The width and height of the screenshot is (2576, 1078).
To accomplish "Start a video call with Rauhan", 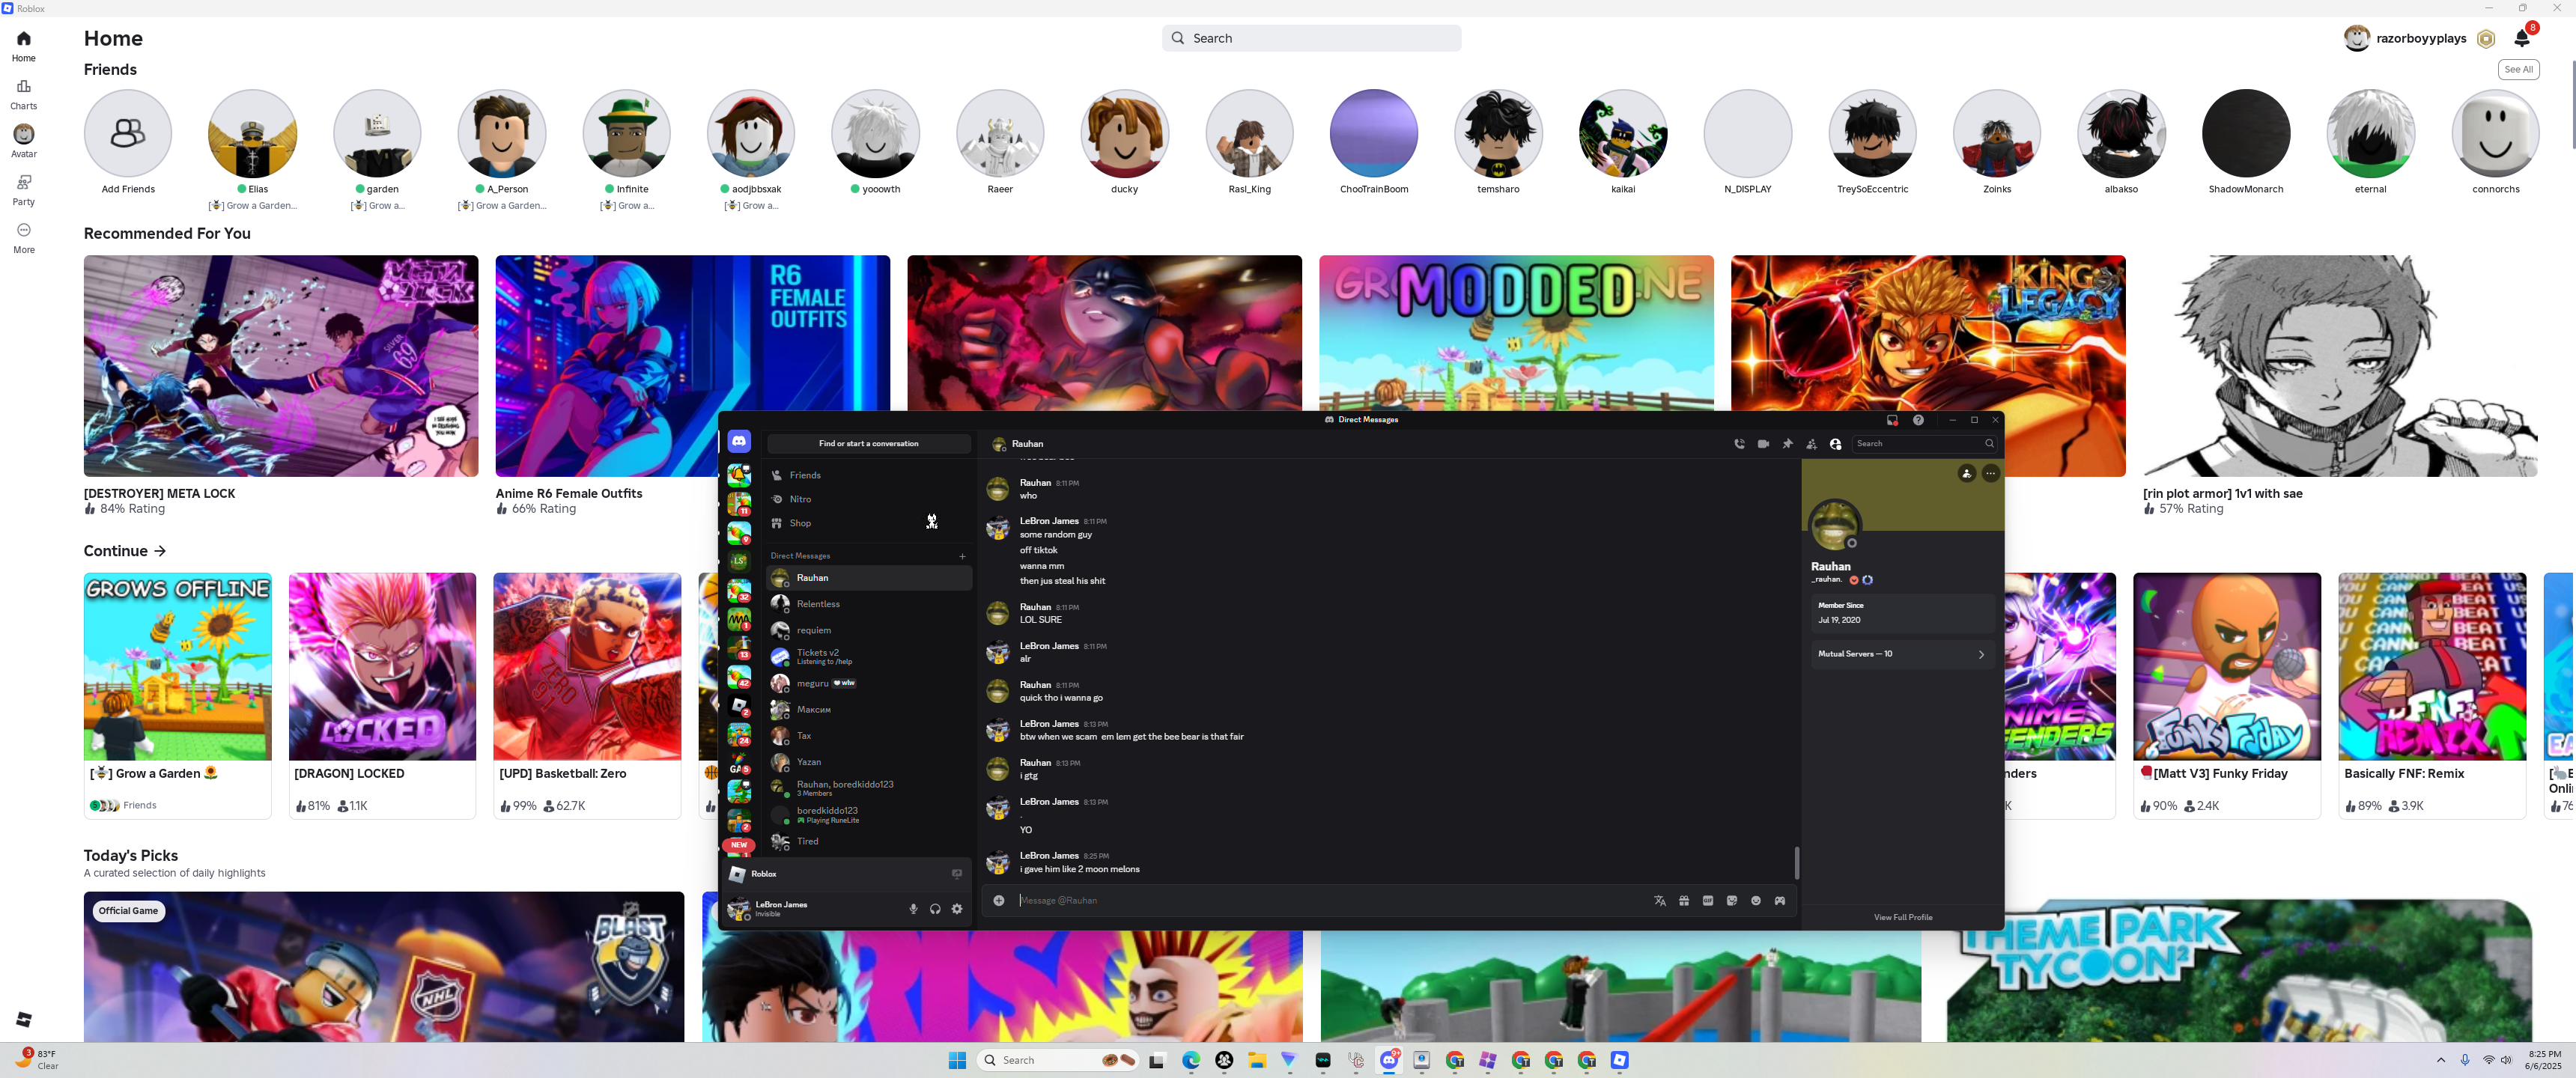I will pyautogui.click(x=1763, y=444).
